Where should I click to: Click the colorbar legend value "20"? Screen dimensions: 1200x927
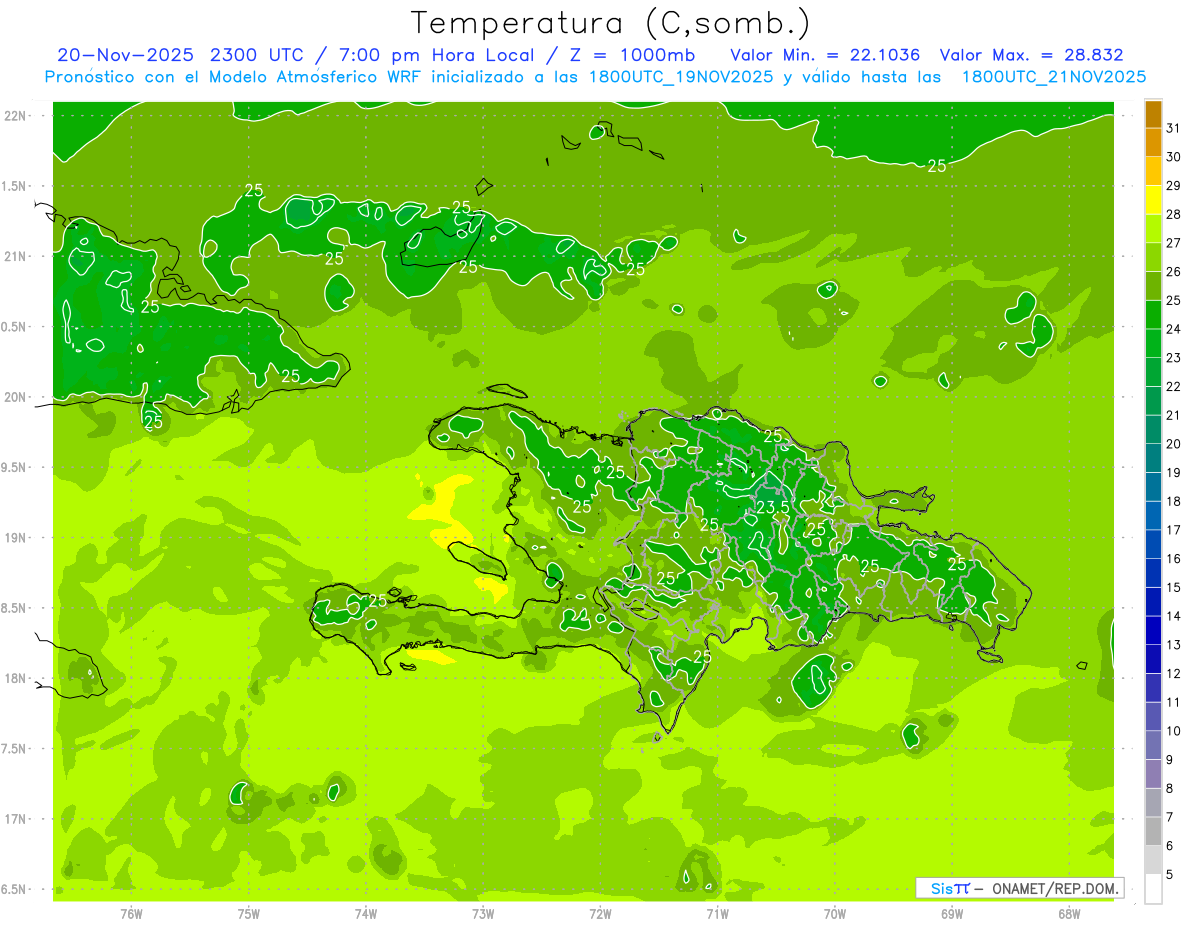pos(1174,444)
